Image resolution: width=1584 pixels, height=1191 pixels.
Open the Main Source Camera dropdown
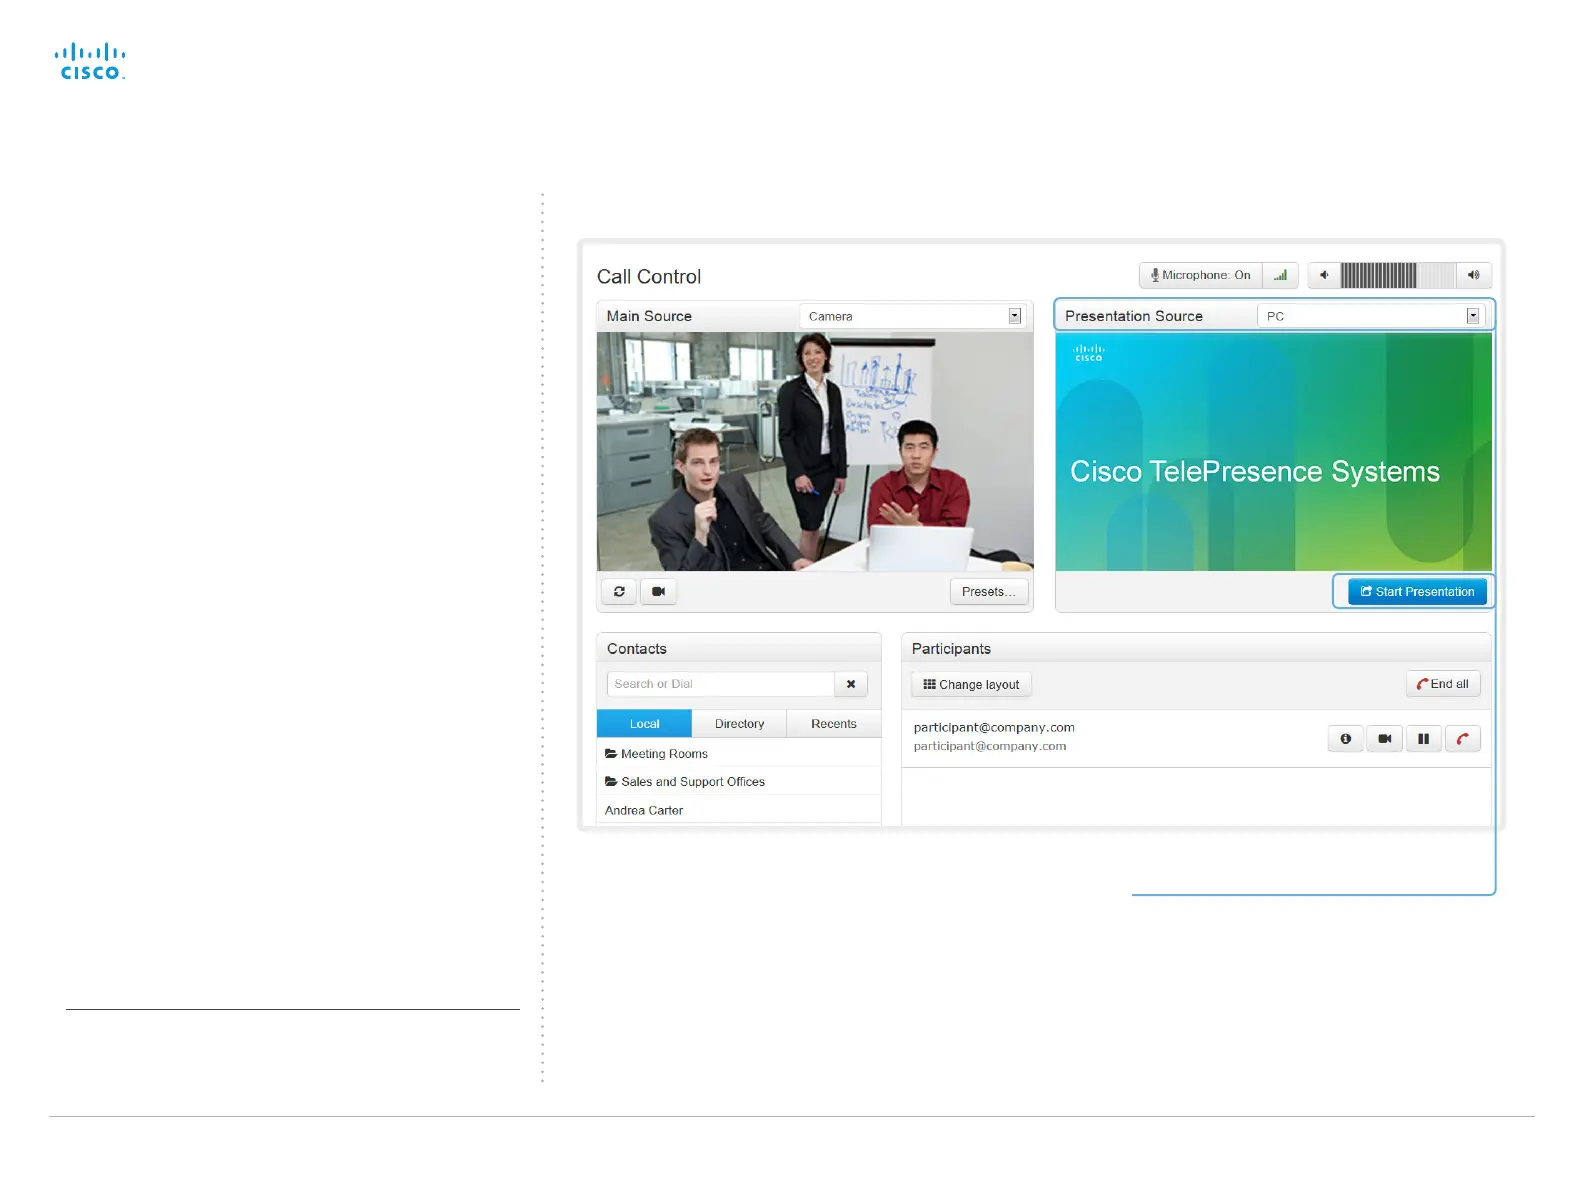point(911,316)
